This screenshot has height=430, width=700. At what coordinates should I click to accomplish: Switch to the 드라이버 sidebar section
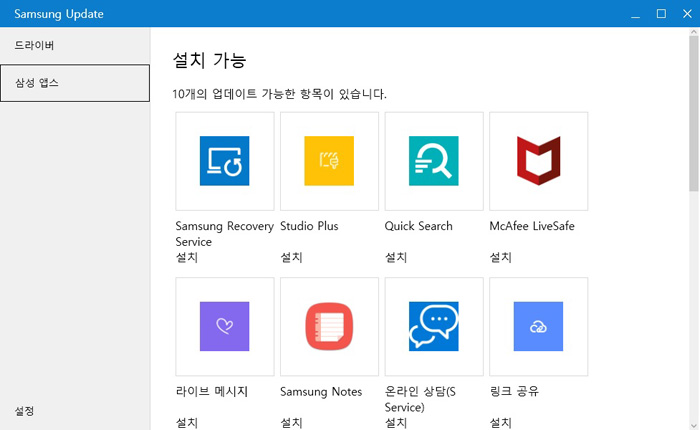click(x=75, y=45)
